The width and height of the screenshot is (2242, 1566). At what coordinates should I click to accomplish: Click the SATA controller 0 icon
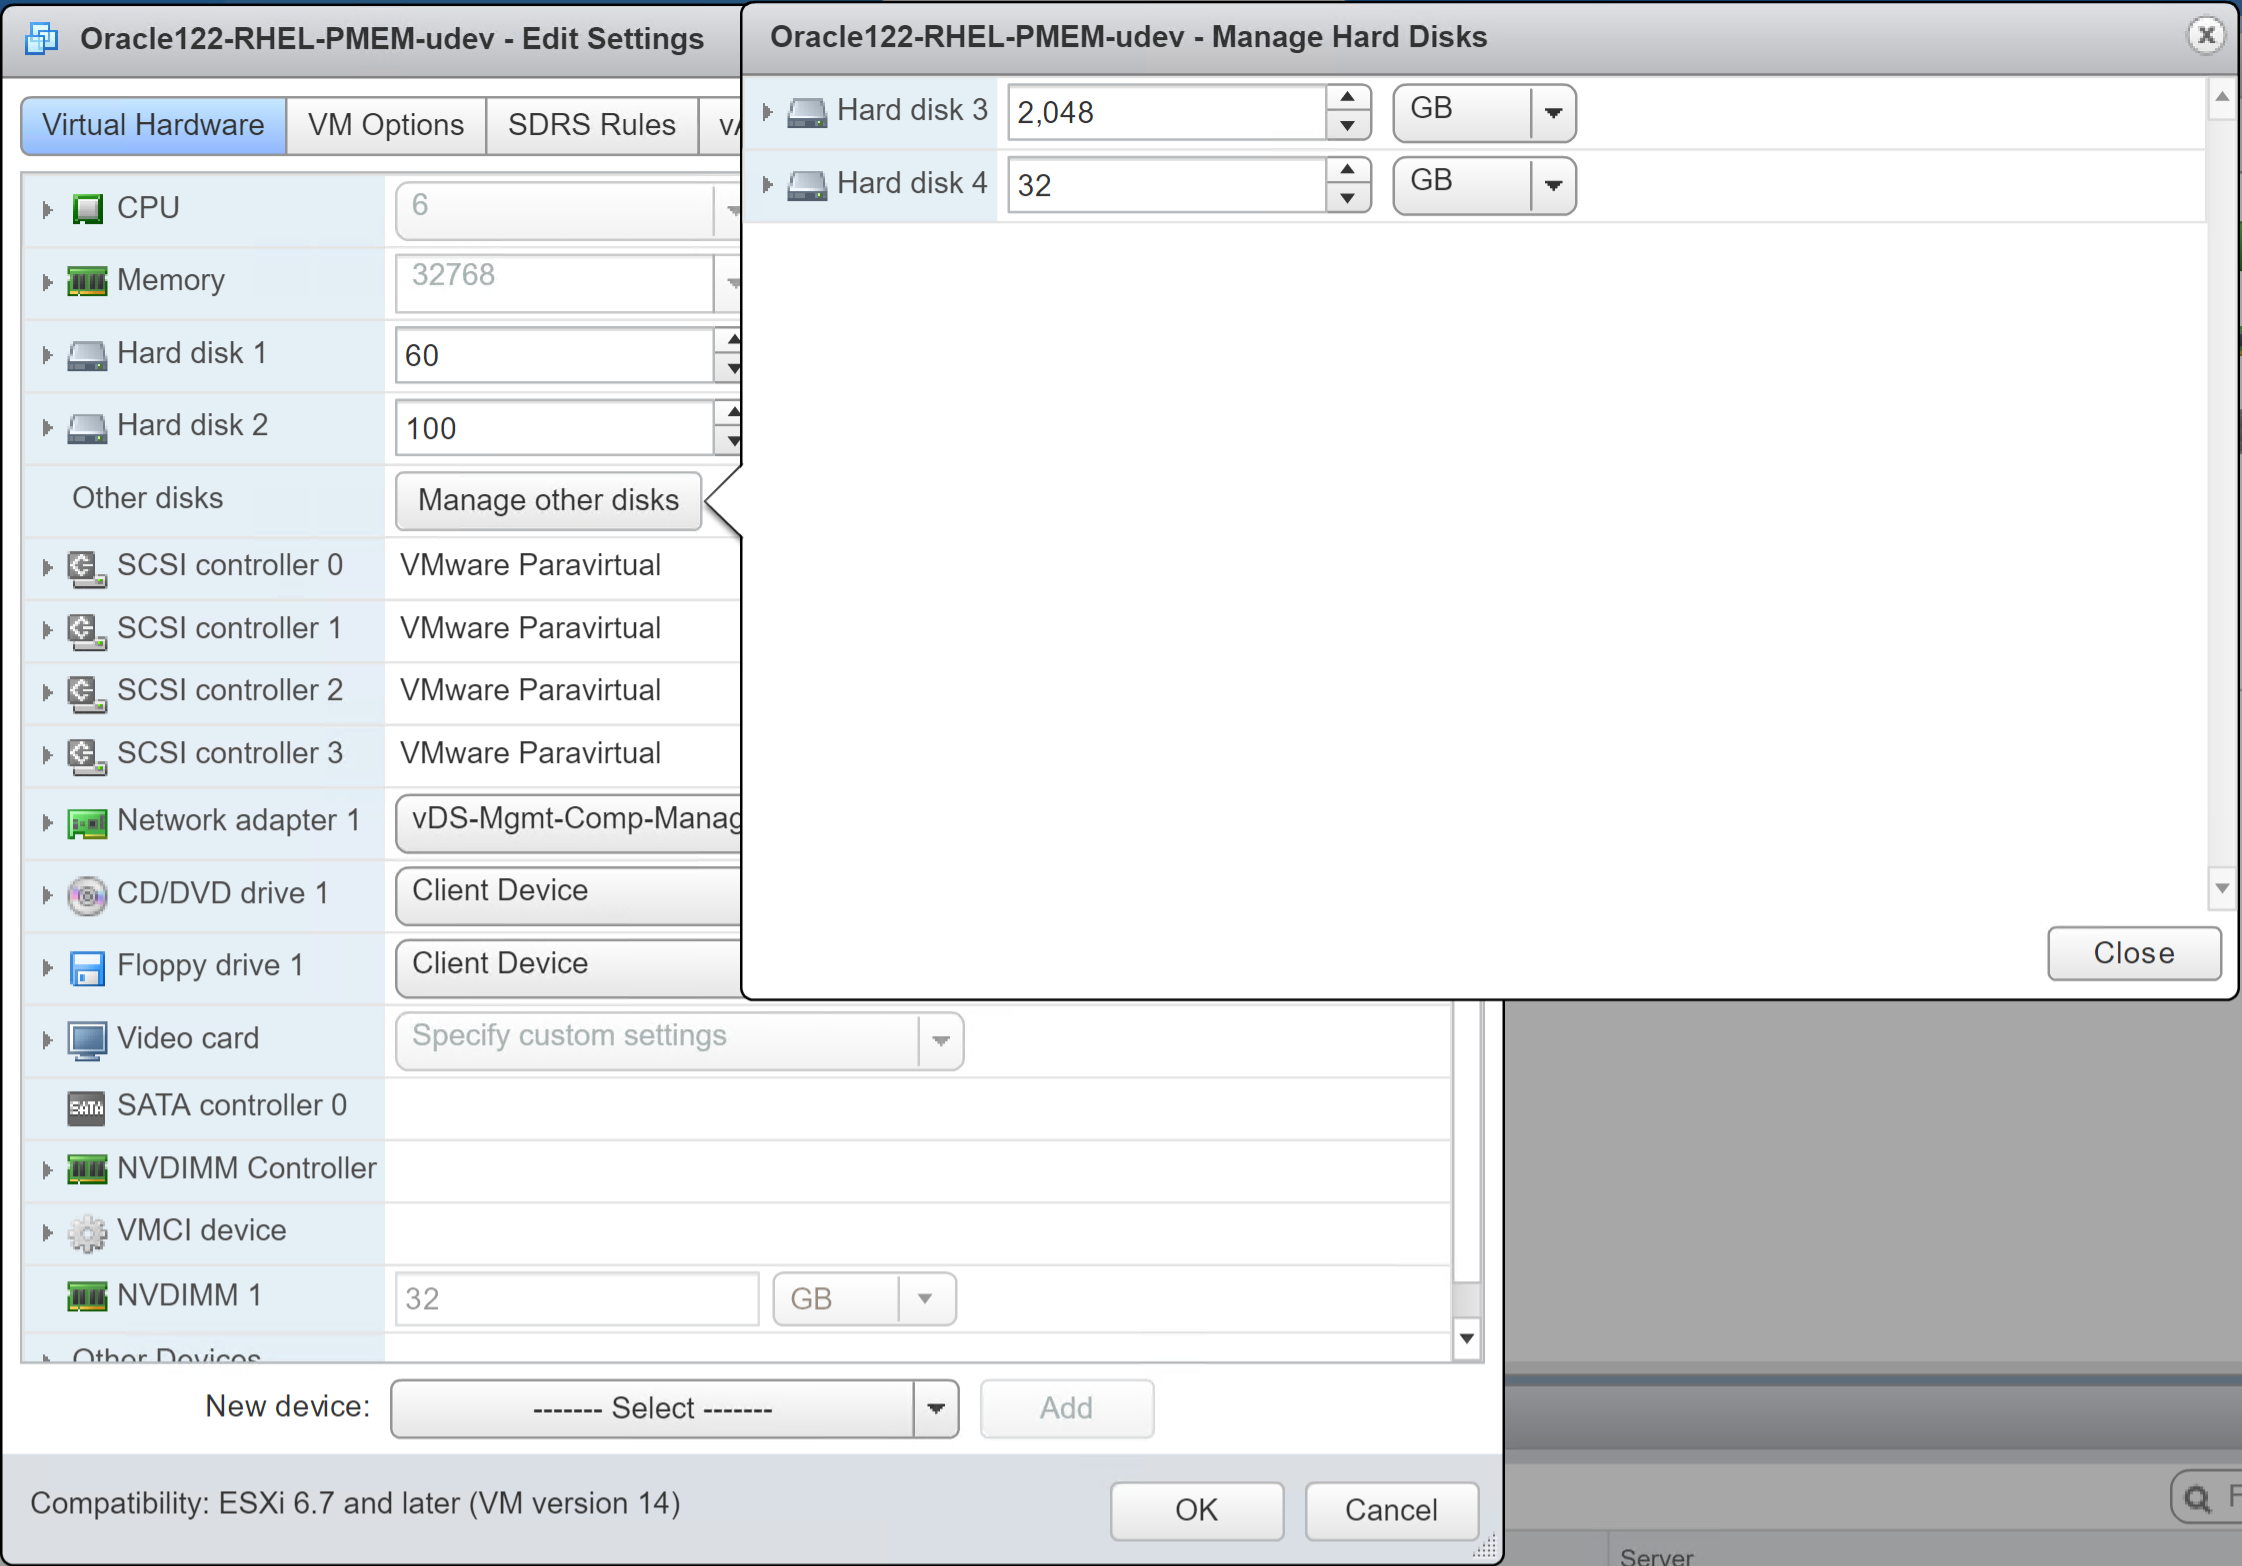coord(87,1107)
